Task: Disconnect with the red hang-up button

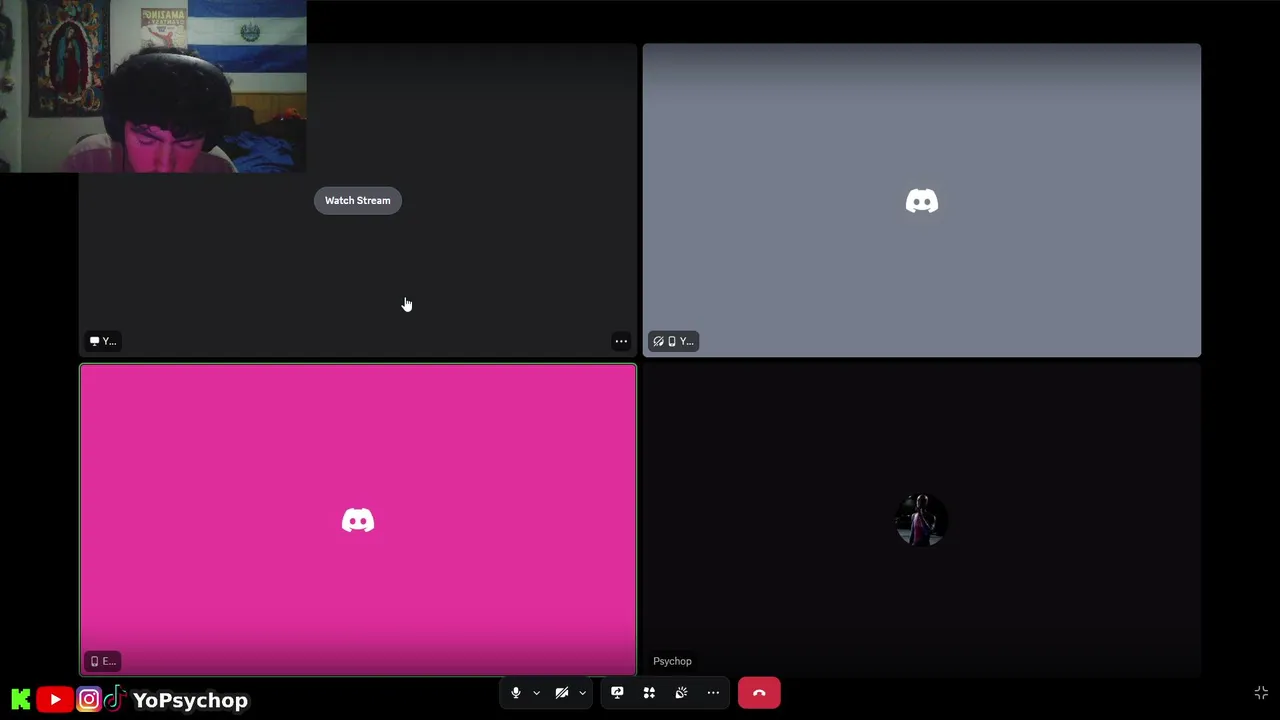Action: pyautogui.click(x=759, y=693)
